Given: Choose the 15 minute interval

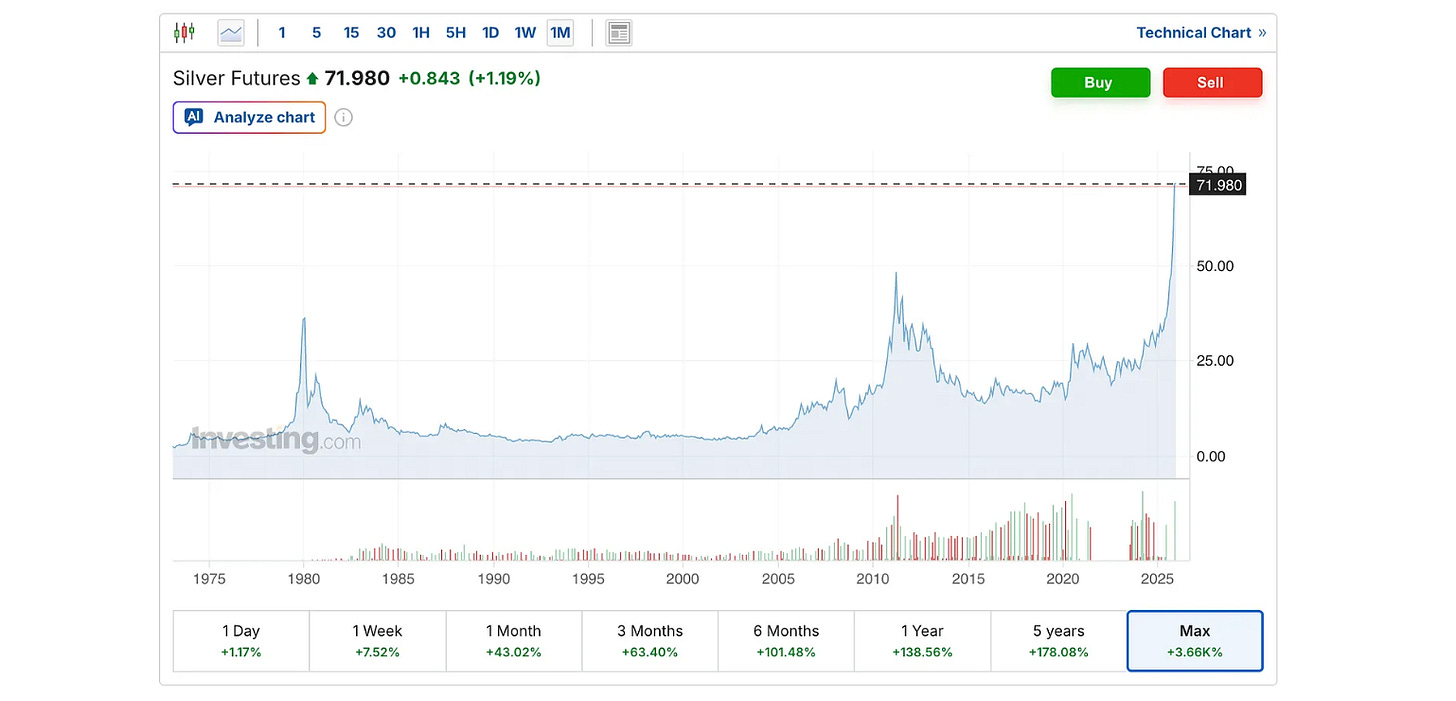Looking at the screenshot, I should 351,33.
